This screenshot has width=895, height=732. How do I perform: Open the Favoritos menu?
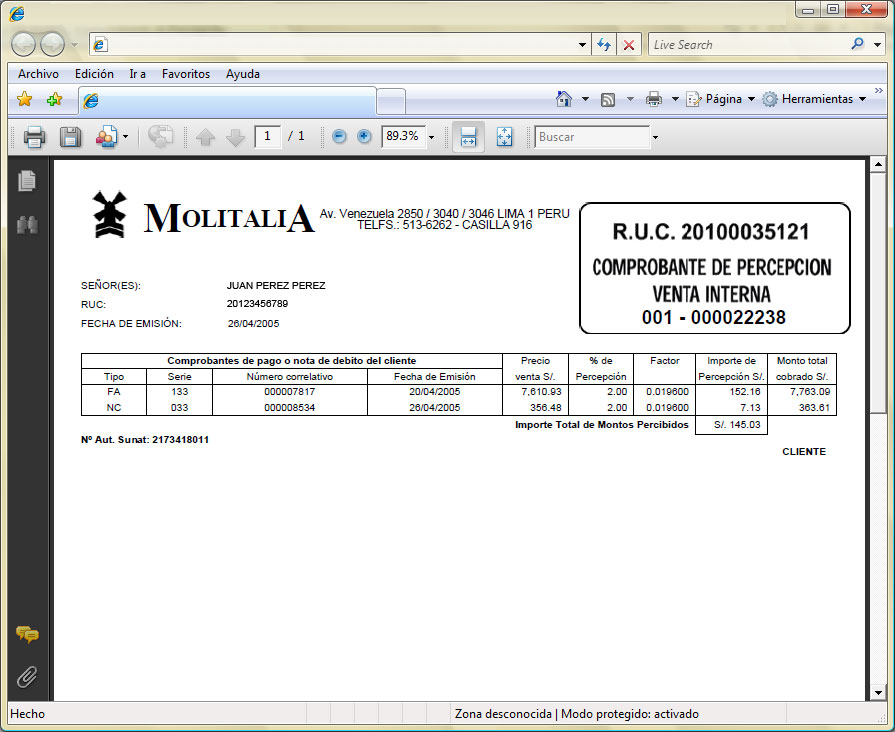pyautogui.click(x=186, y=74)
